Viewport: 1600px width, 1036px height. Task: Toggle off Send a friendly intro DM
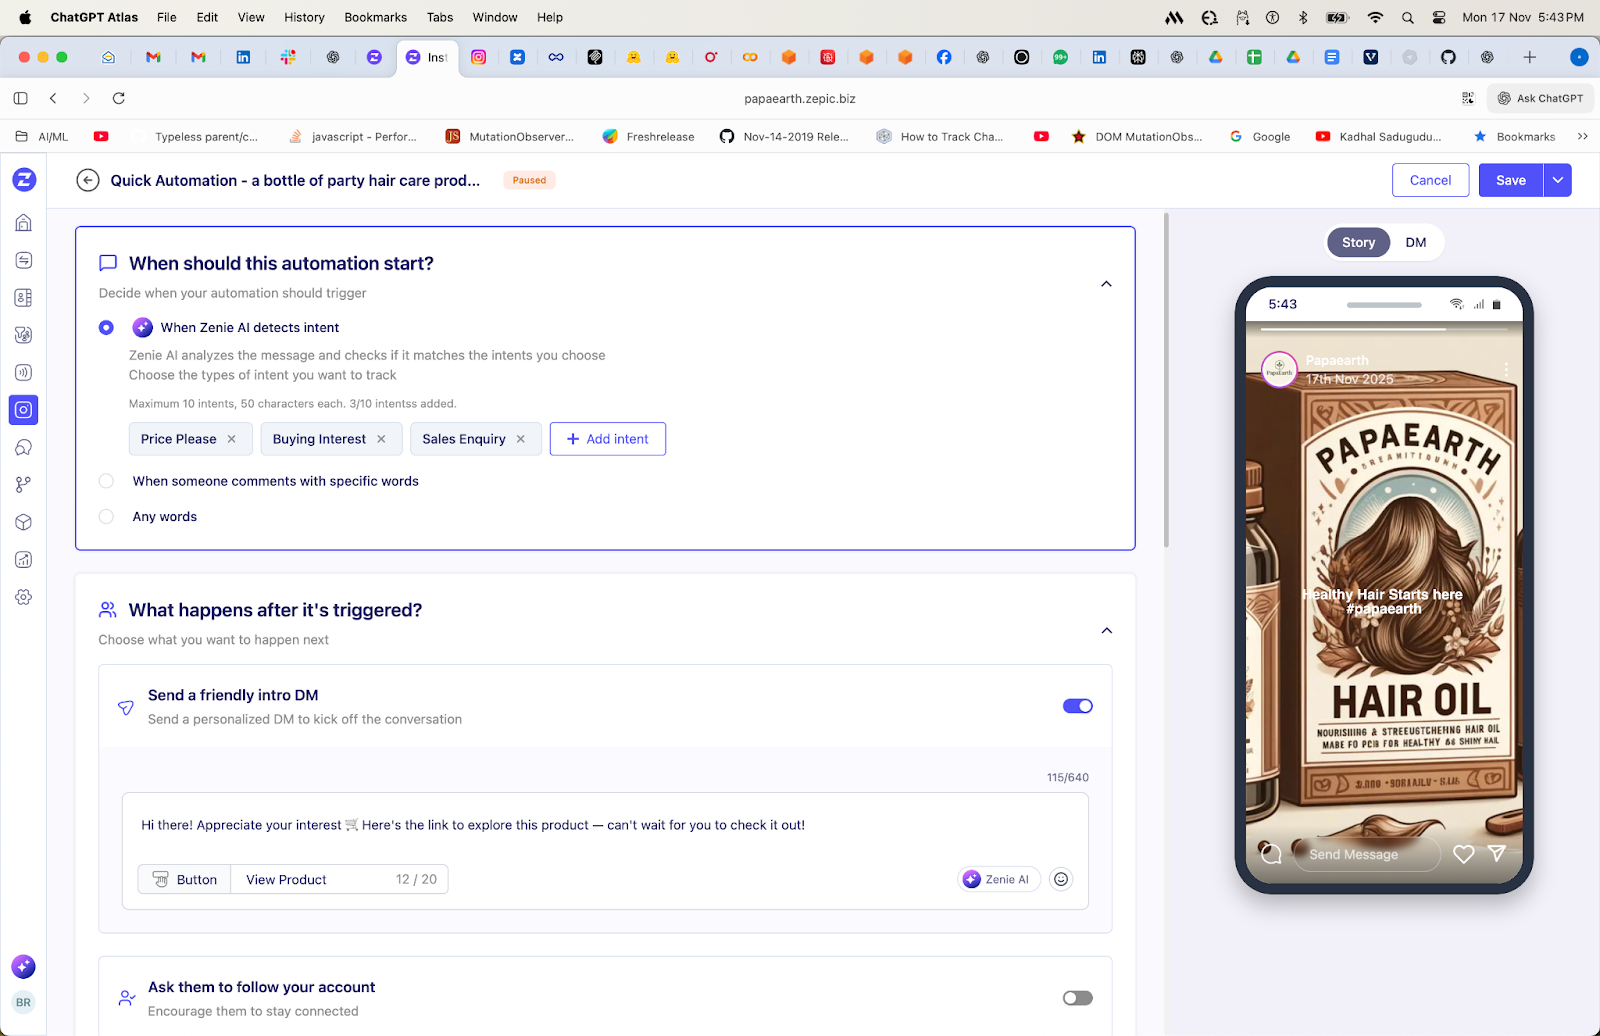pos(1077,706)
